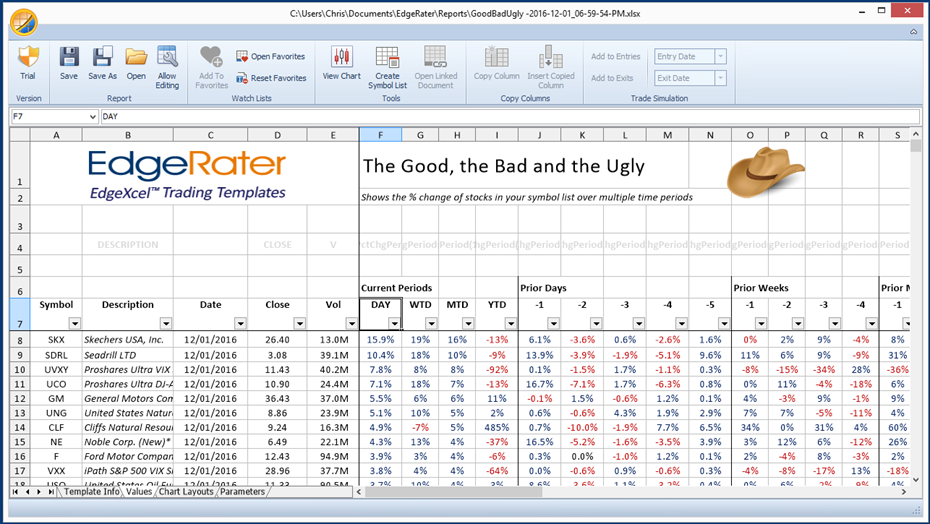Open the Close column filter dropdown
The image size is (930, 524).
(300, 323)
